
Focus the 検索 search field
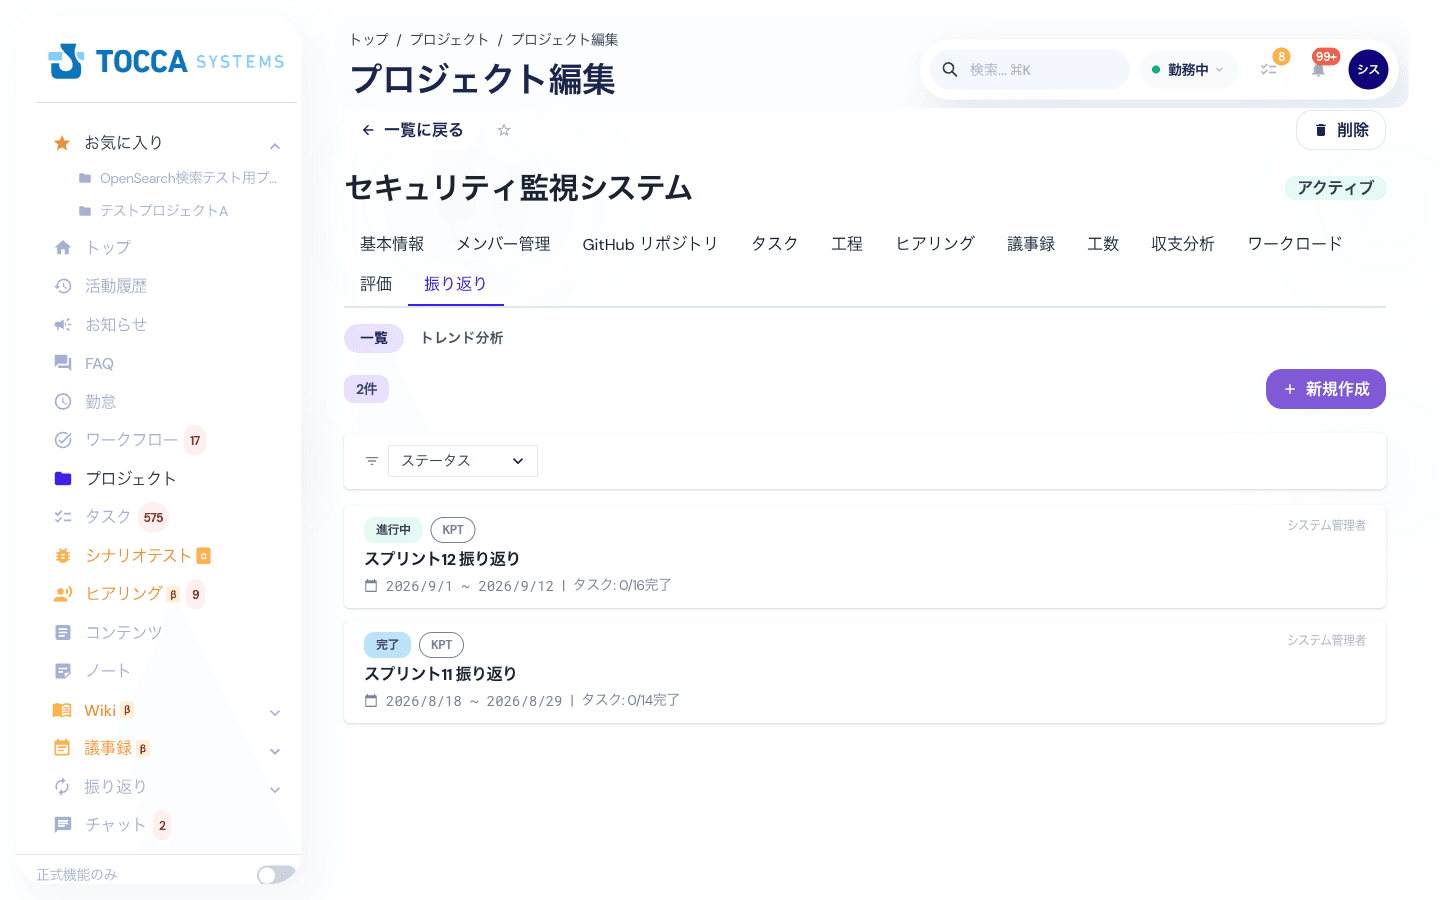(1030, 70)
